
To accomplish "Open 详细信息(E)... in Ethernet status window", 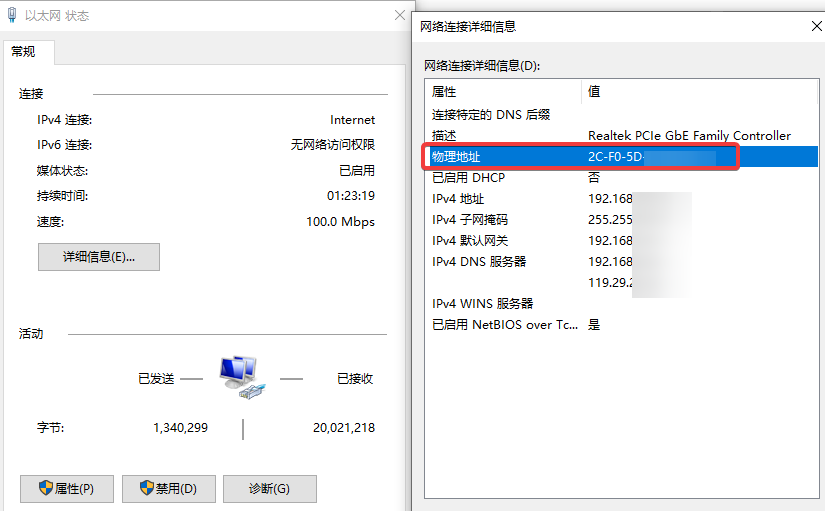I will coord(99,257).
